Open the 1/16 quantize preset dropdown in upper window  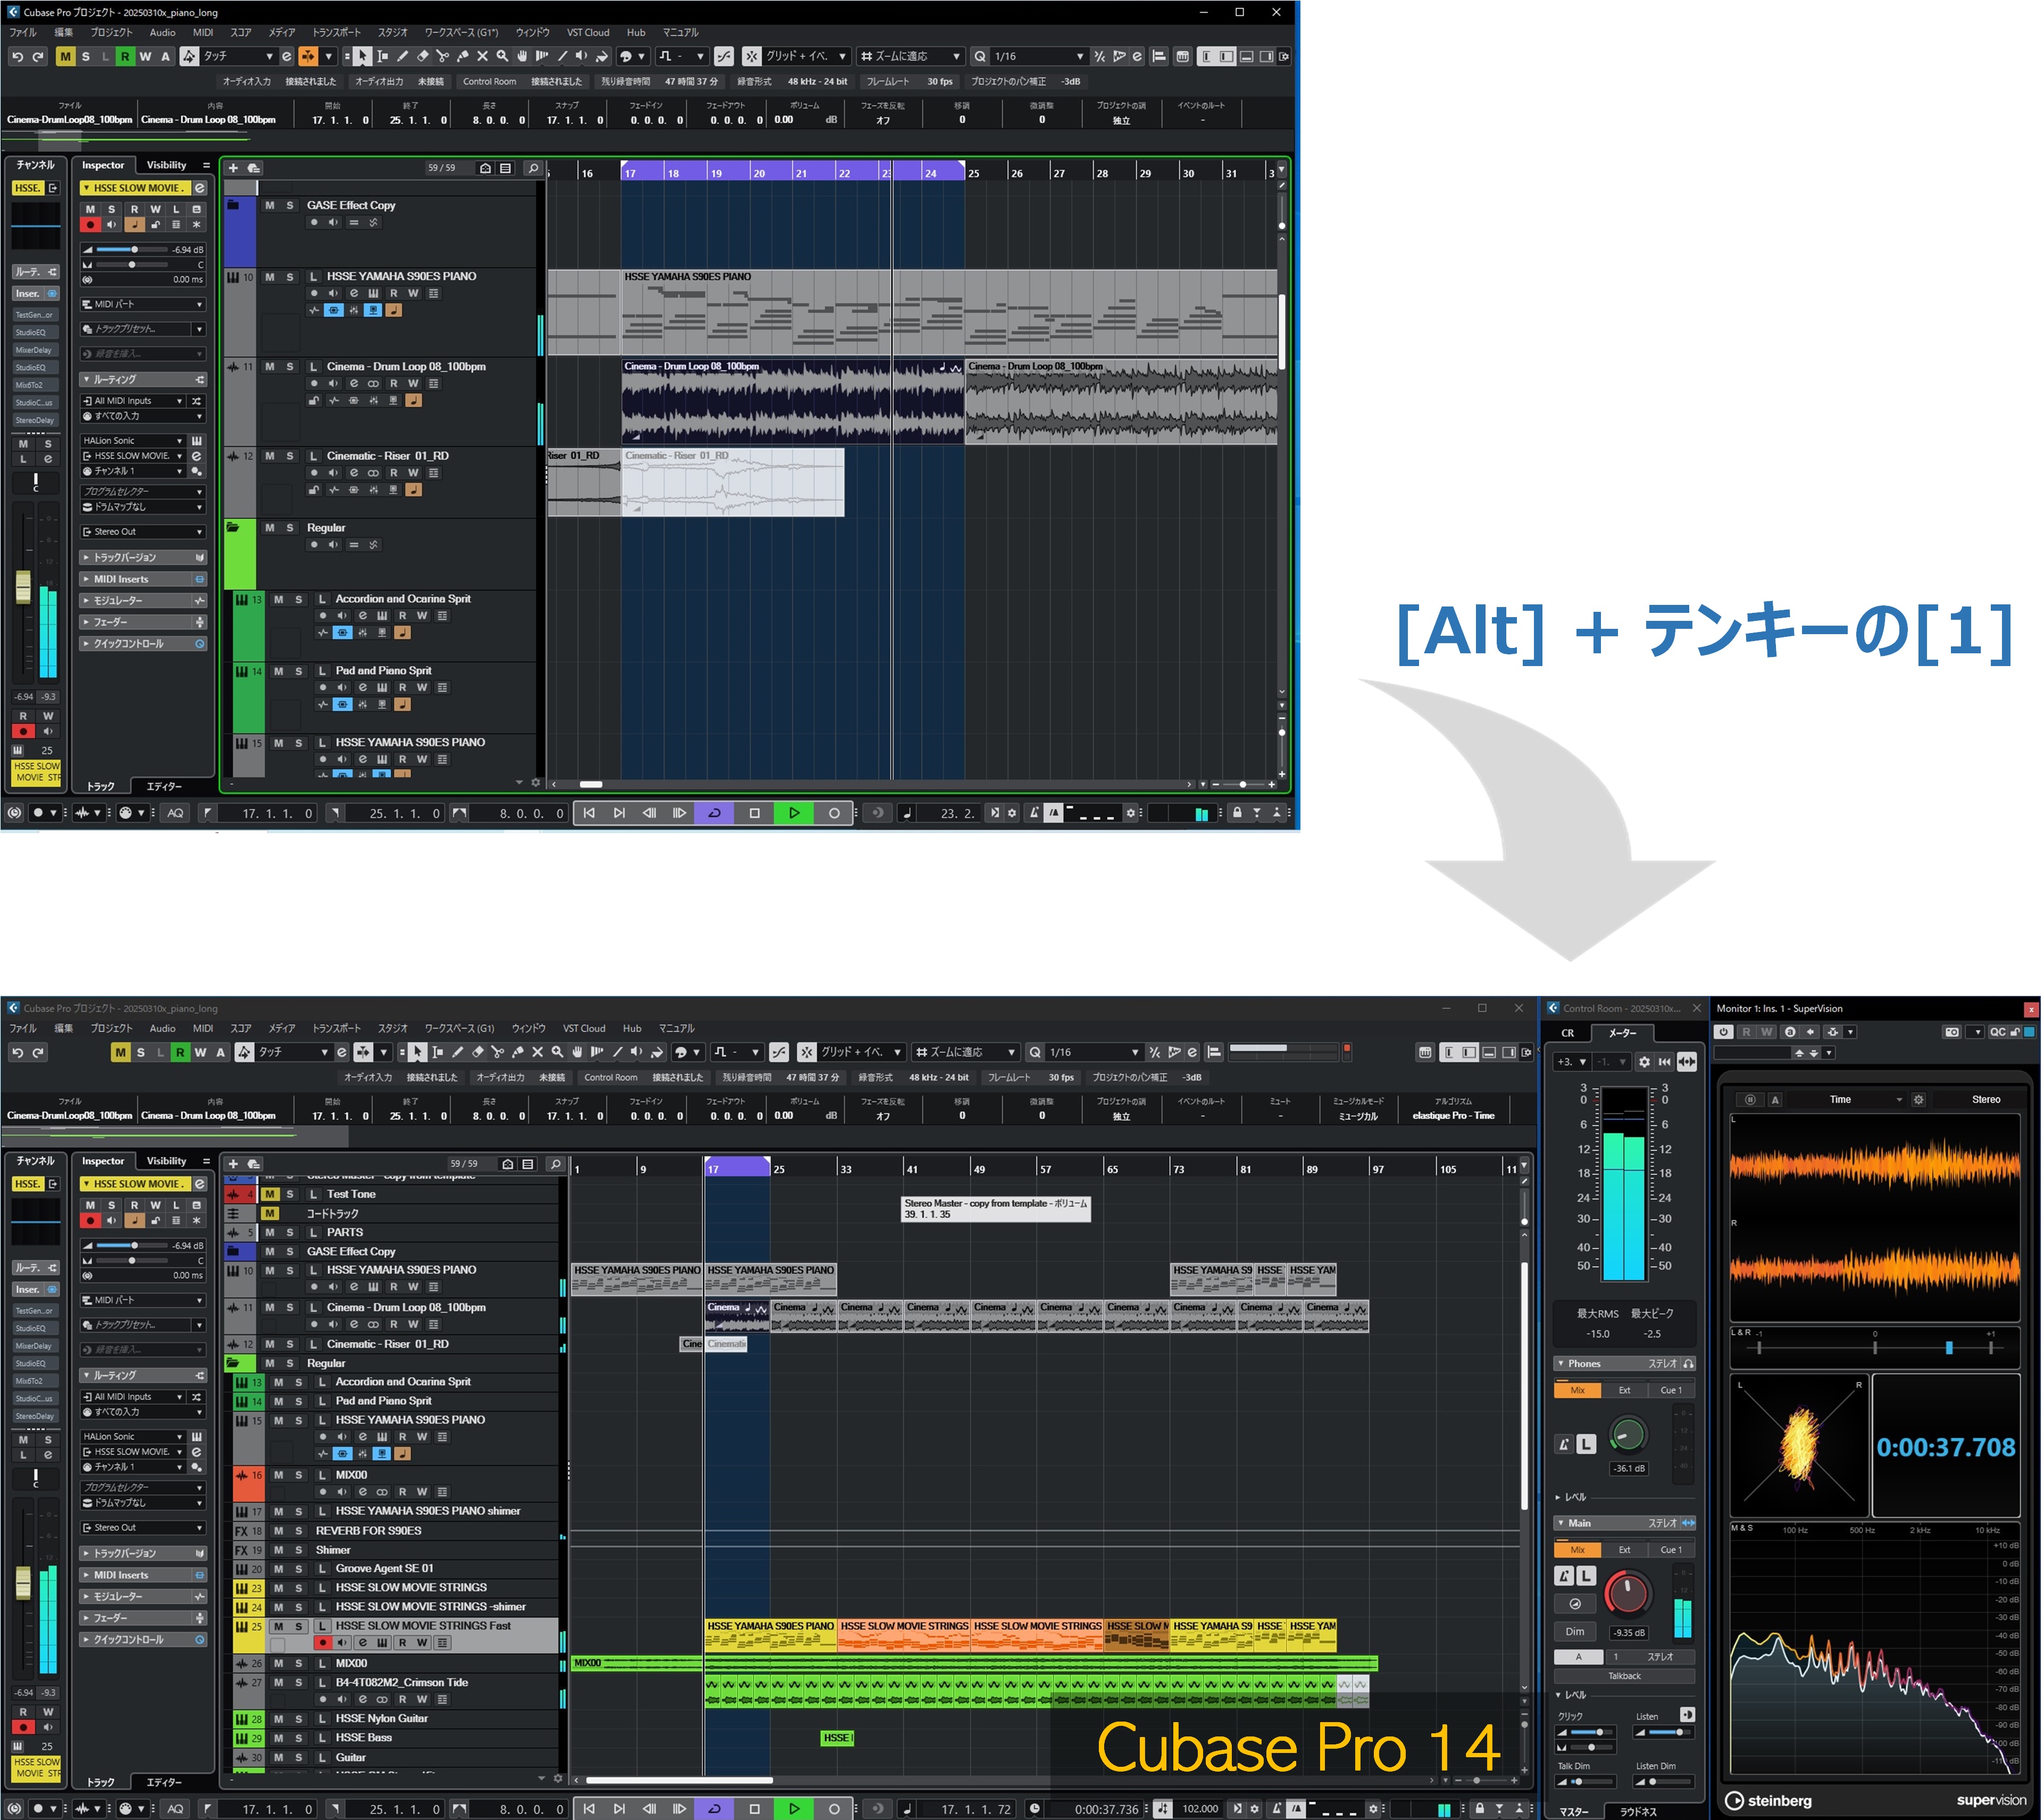1080,57
